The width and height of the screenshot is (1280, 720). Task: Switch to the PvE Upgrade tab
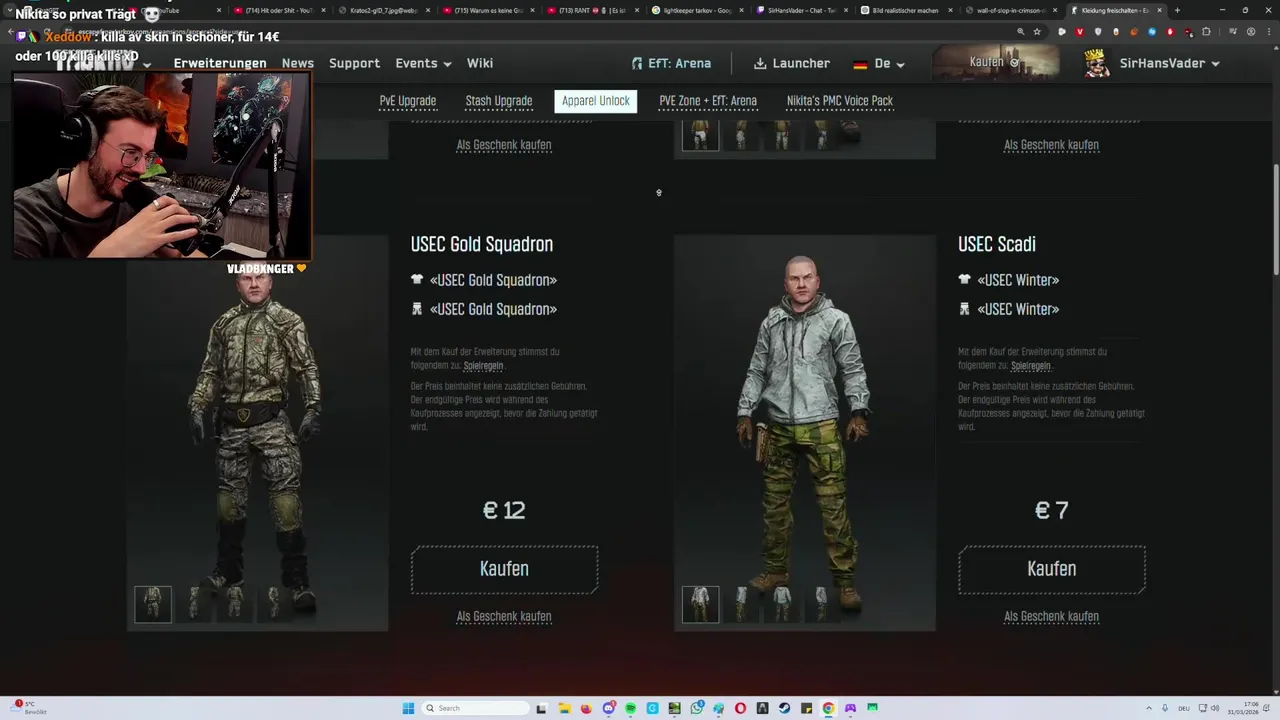pyautogui.click(x=407, y=101)
